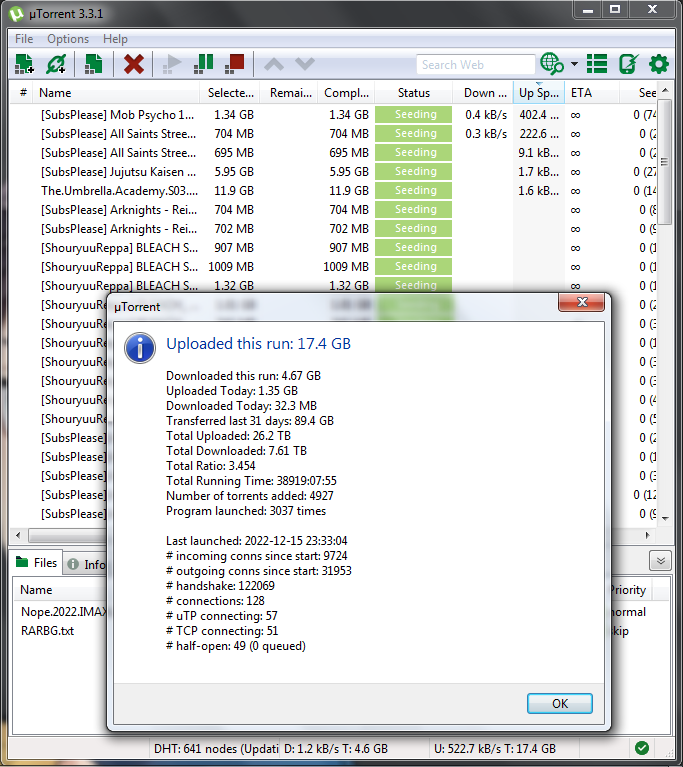This screenshot has height=767, width=683.
Task: Select the Mob Psycho torrent row
Action: [333, 115]
